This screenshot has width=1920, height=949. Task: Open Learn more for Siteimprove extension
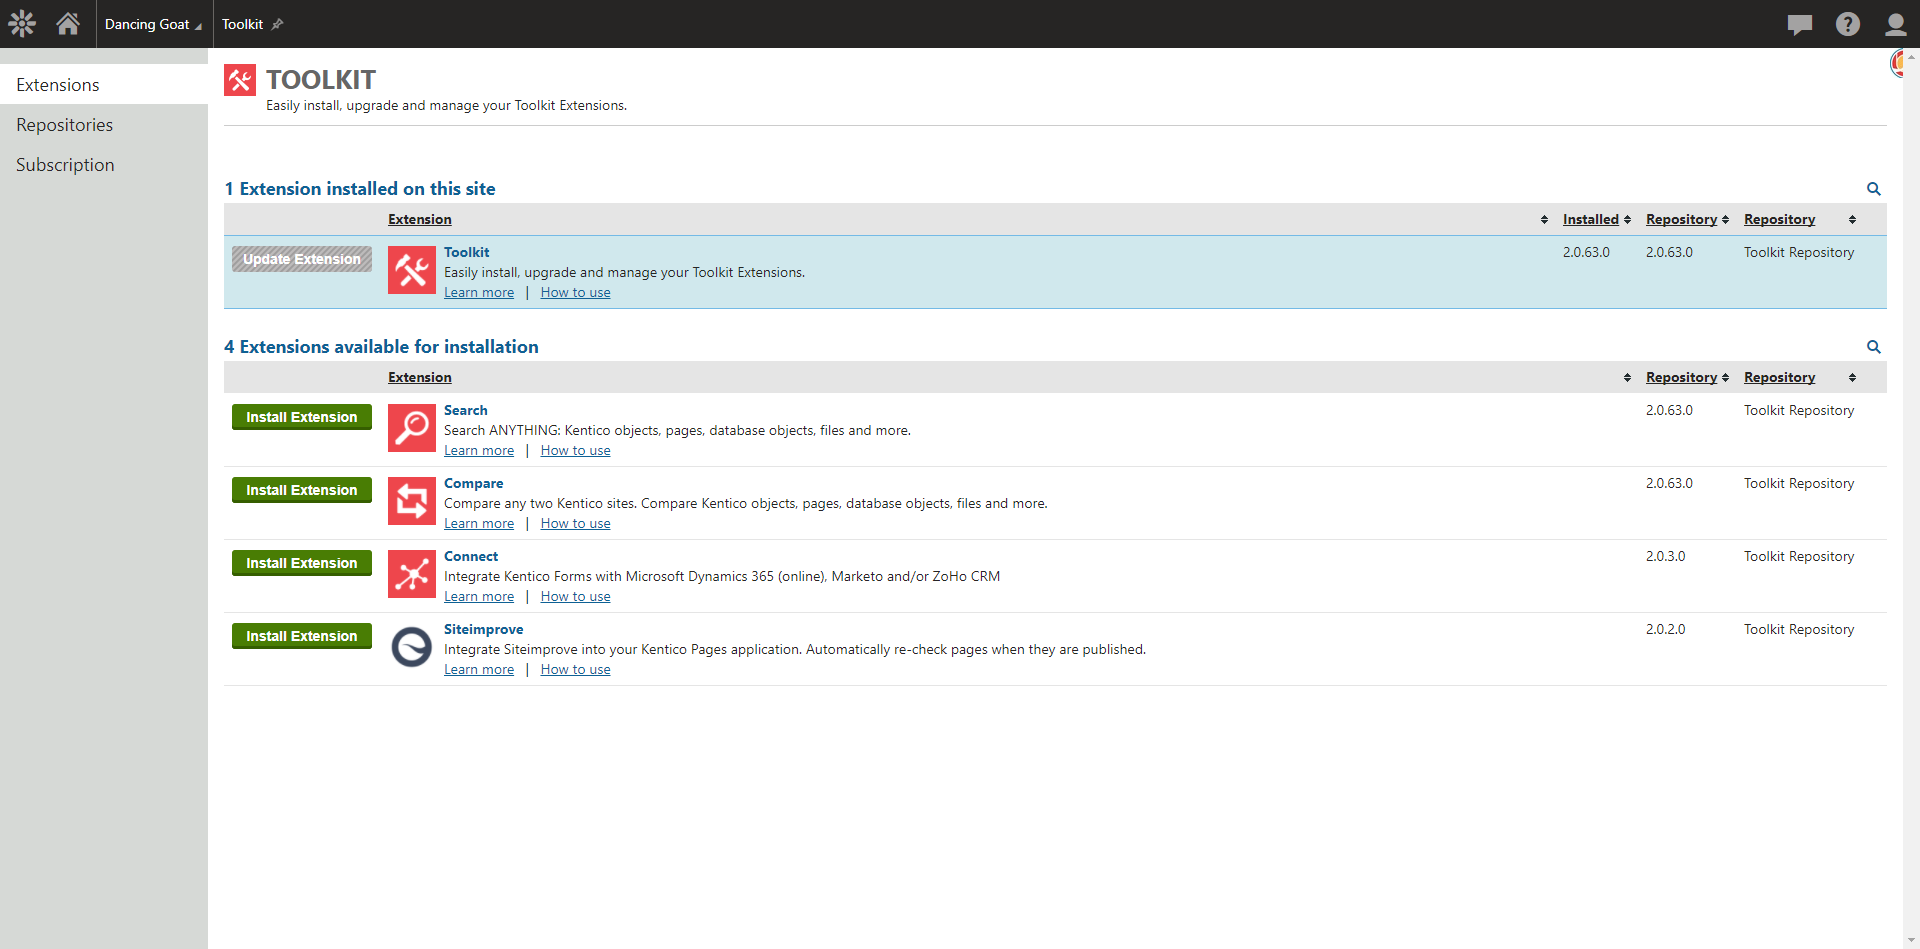[479, 670]
